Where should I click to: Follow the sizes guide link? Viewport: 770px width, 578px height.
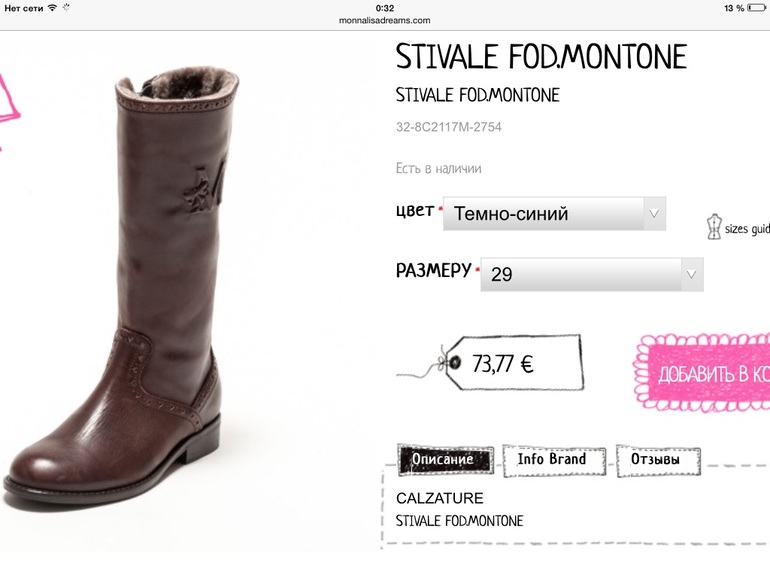pos(747,229)
